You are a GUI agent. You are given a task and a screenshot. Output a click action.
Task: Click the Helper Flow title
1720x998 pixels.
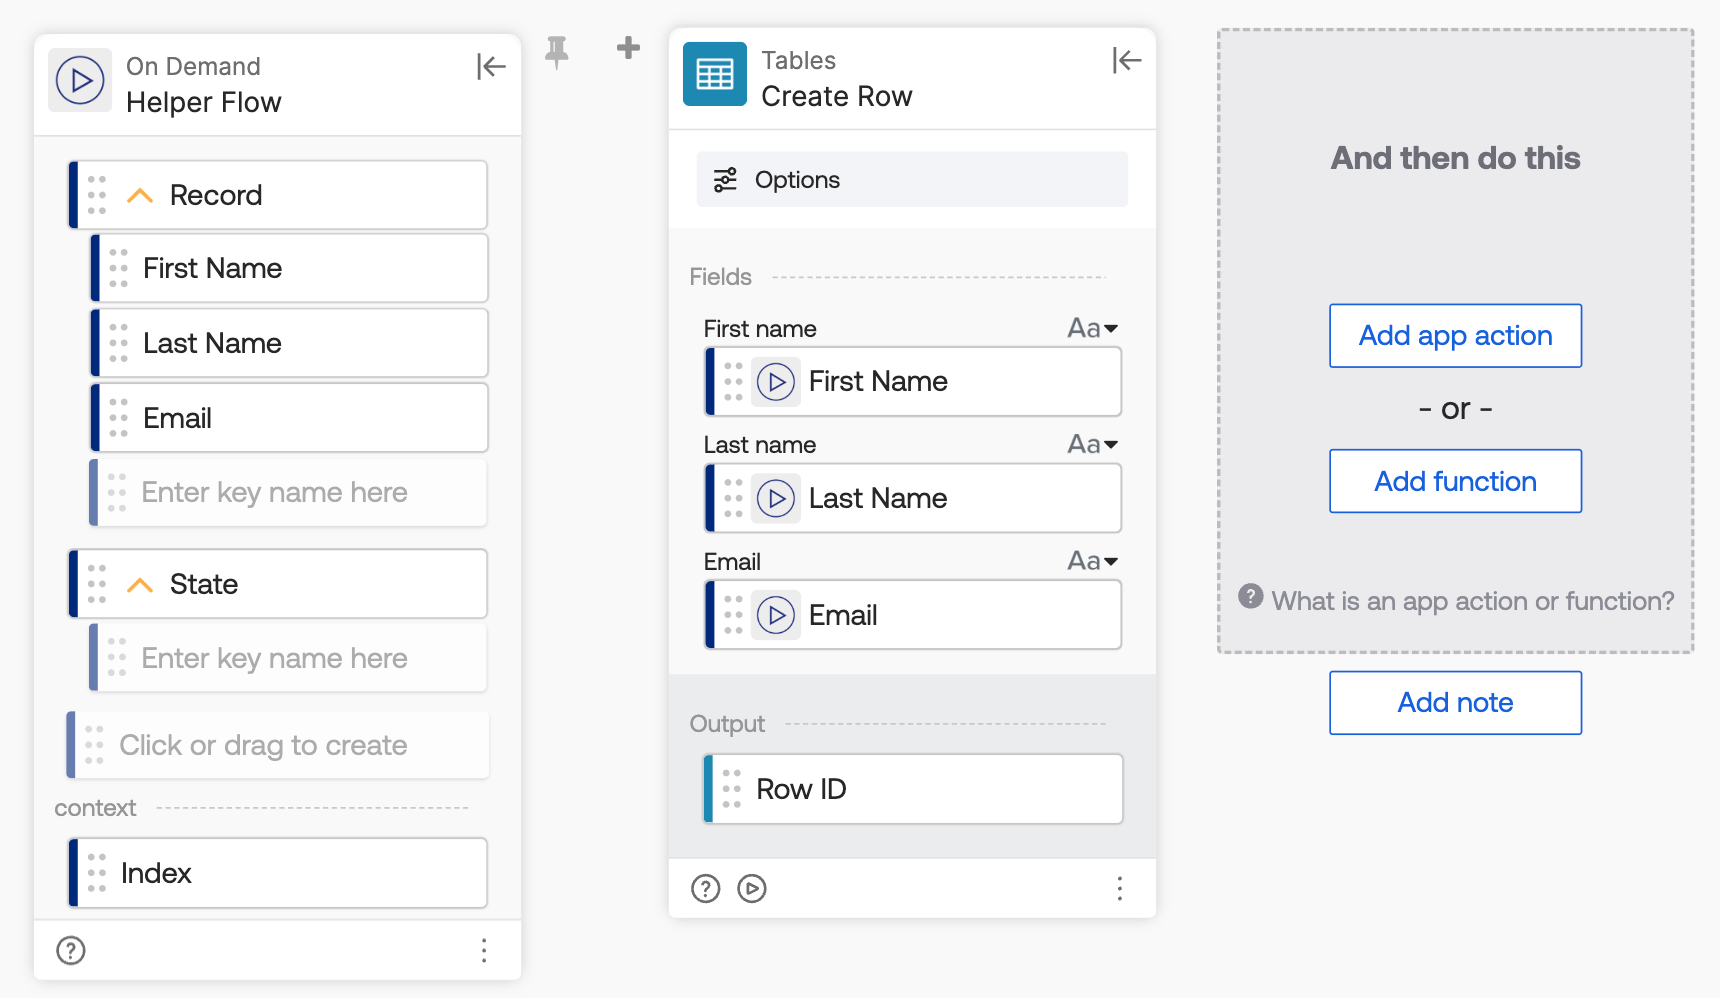click(x=204, y=102)
